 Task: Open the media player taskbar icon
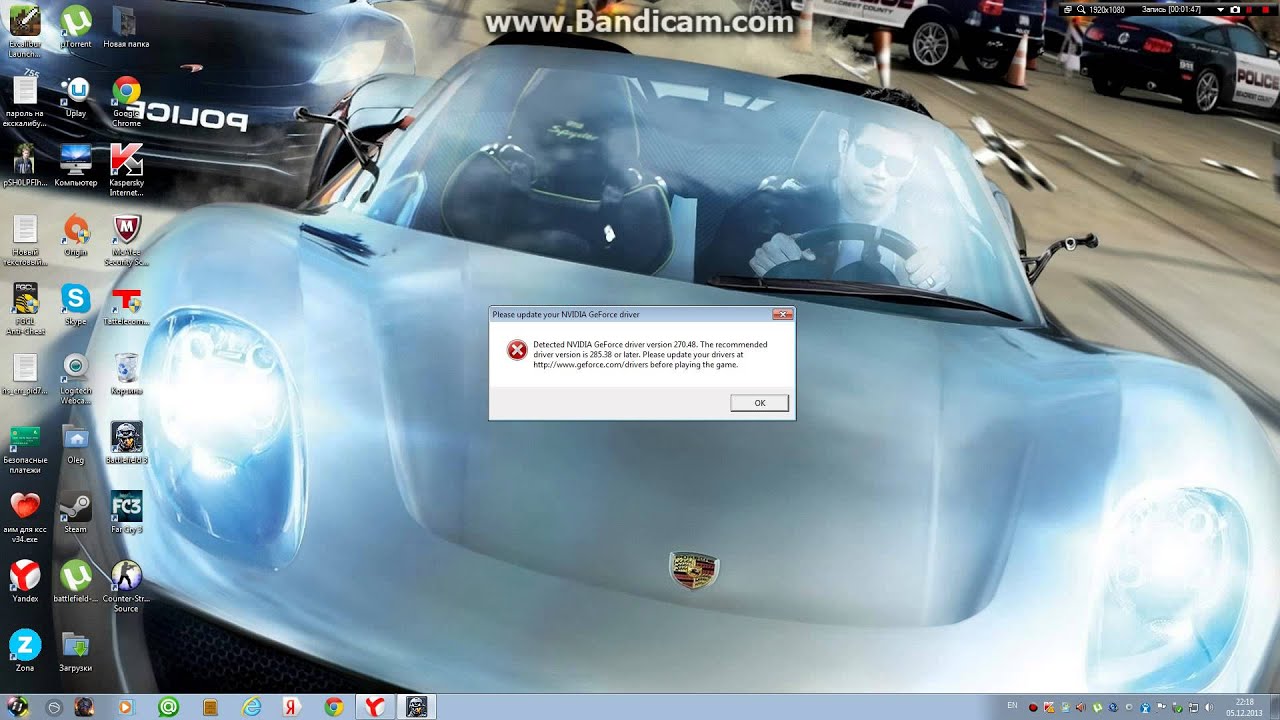[x=126, y=707]
